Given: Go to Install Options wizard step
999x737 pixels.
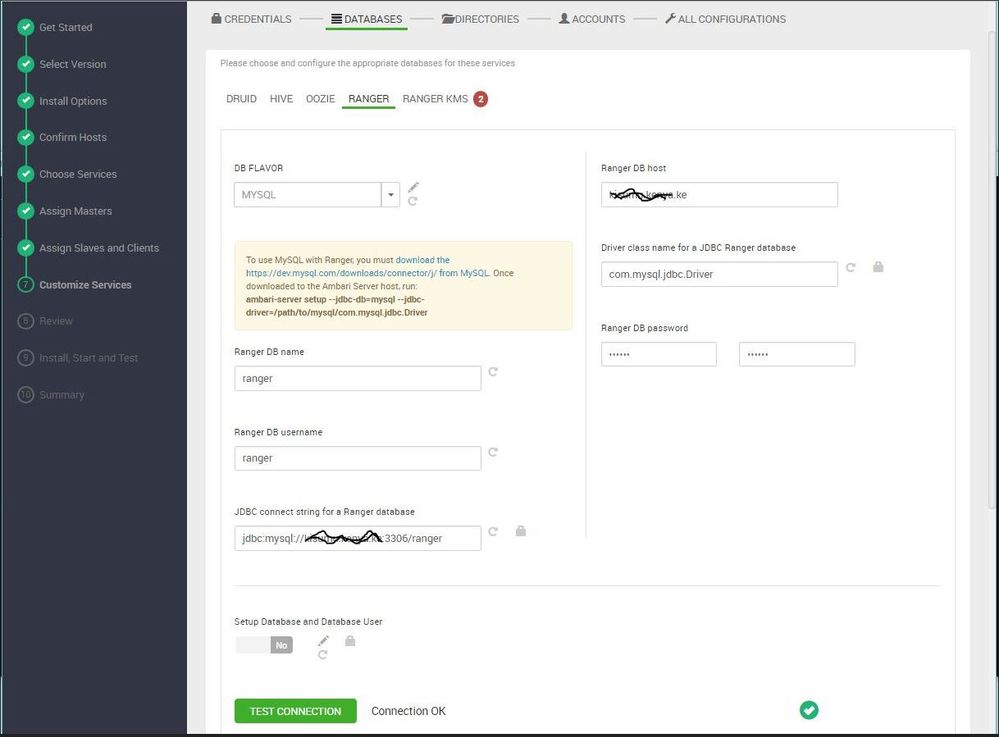Looking at the screenshot, I should tap(73, 101).
